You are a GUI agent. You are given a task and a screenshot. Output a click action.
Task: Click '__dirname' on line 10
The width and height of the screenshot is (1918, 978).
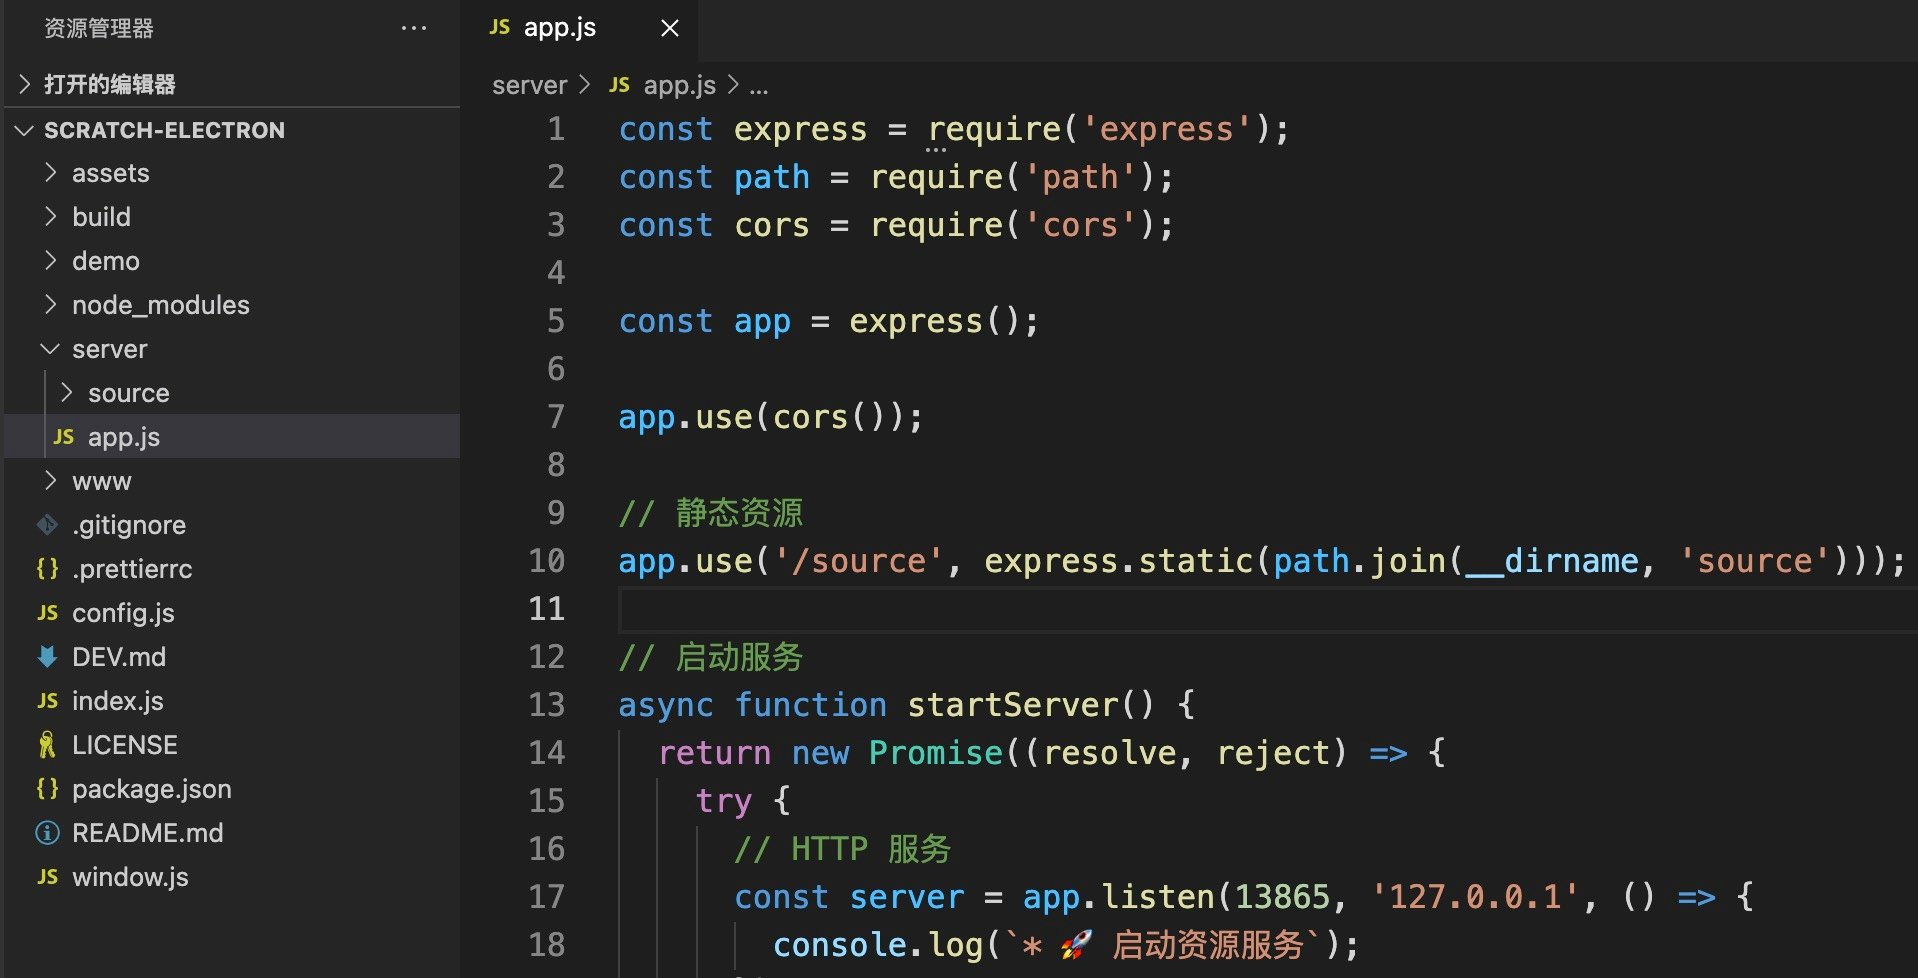click(1552, 561)
